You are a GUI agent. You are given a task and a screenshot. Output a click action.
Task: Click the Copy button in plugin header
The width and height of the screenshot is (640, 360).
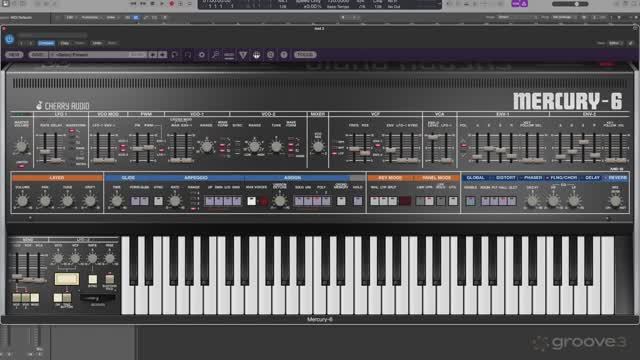[64, 43]
